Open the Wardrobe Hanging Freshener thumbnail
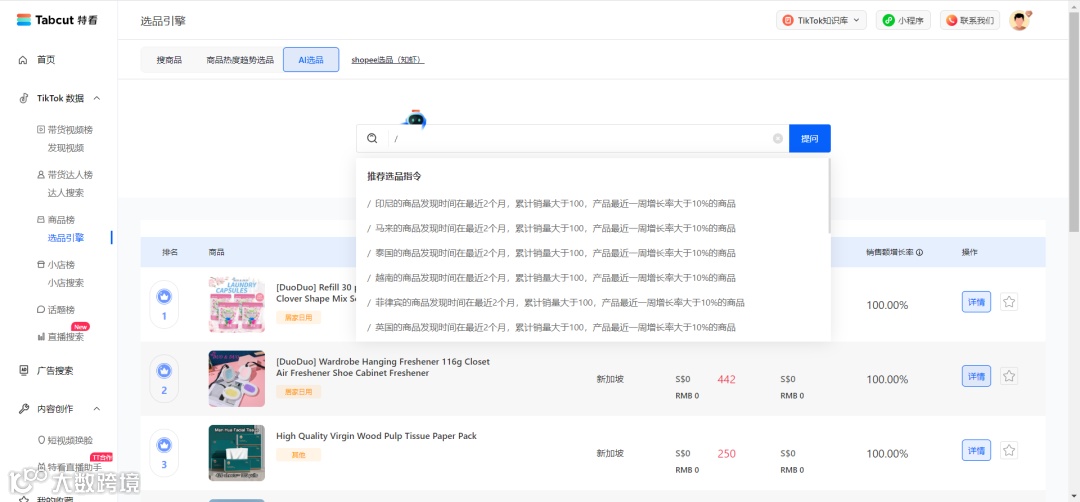Screen dimensions: 1080x502 click(x=237, y=379)
